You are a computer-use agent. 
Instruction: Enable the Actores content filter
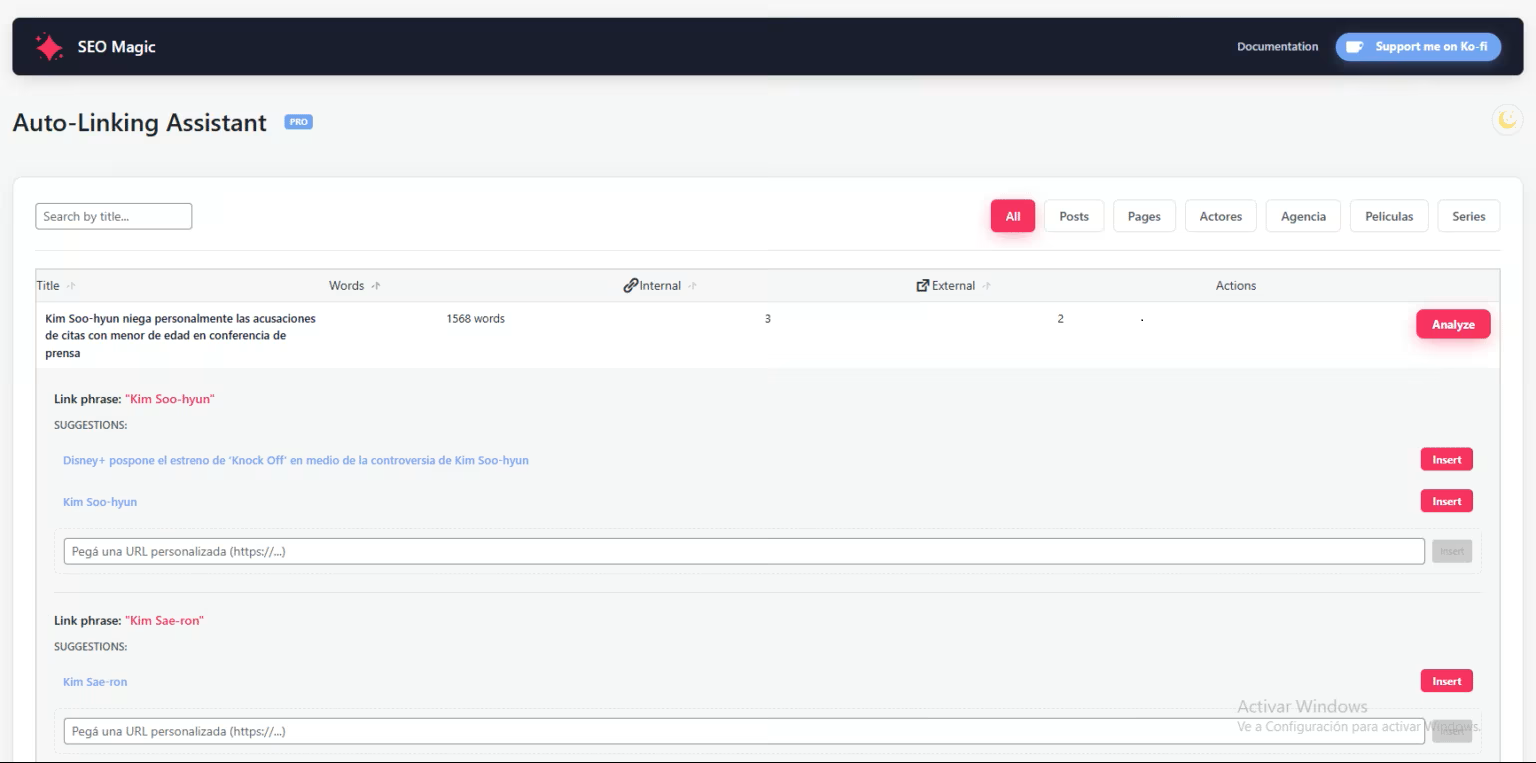(1220, 215)
